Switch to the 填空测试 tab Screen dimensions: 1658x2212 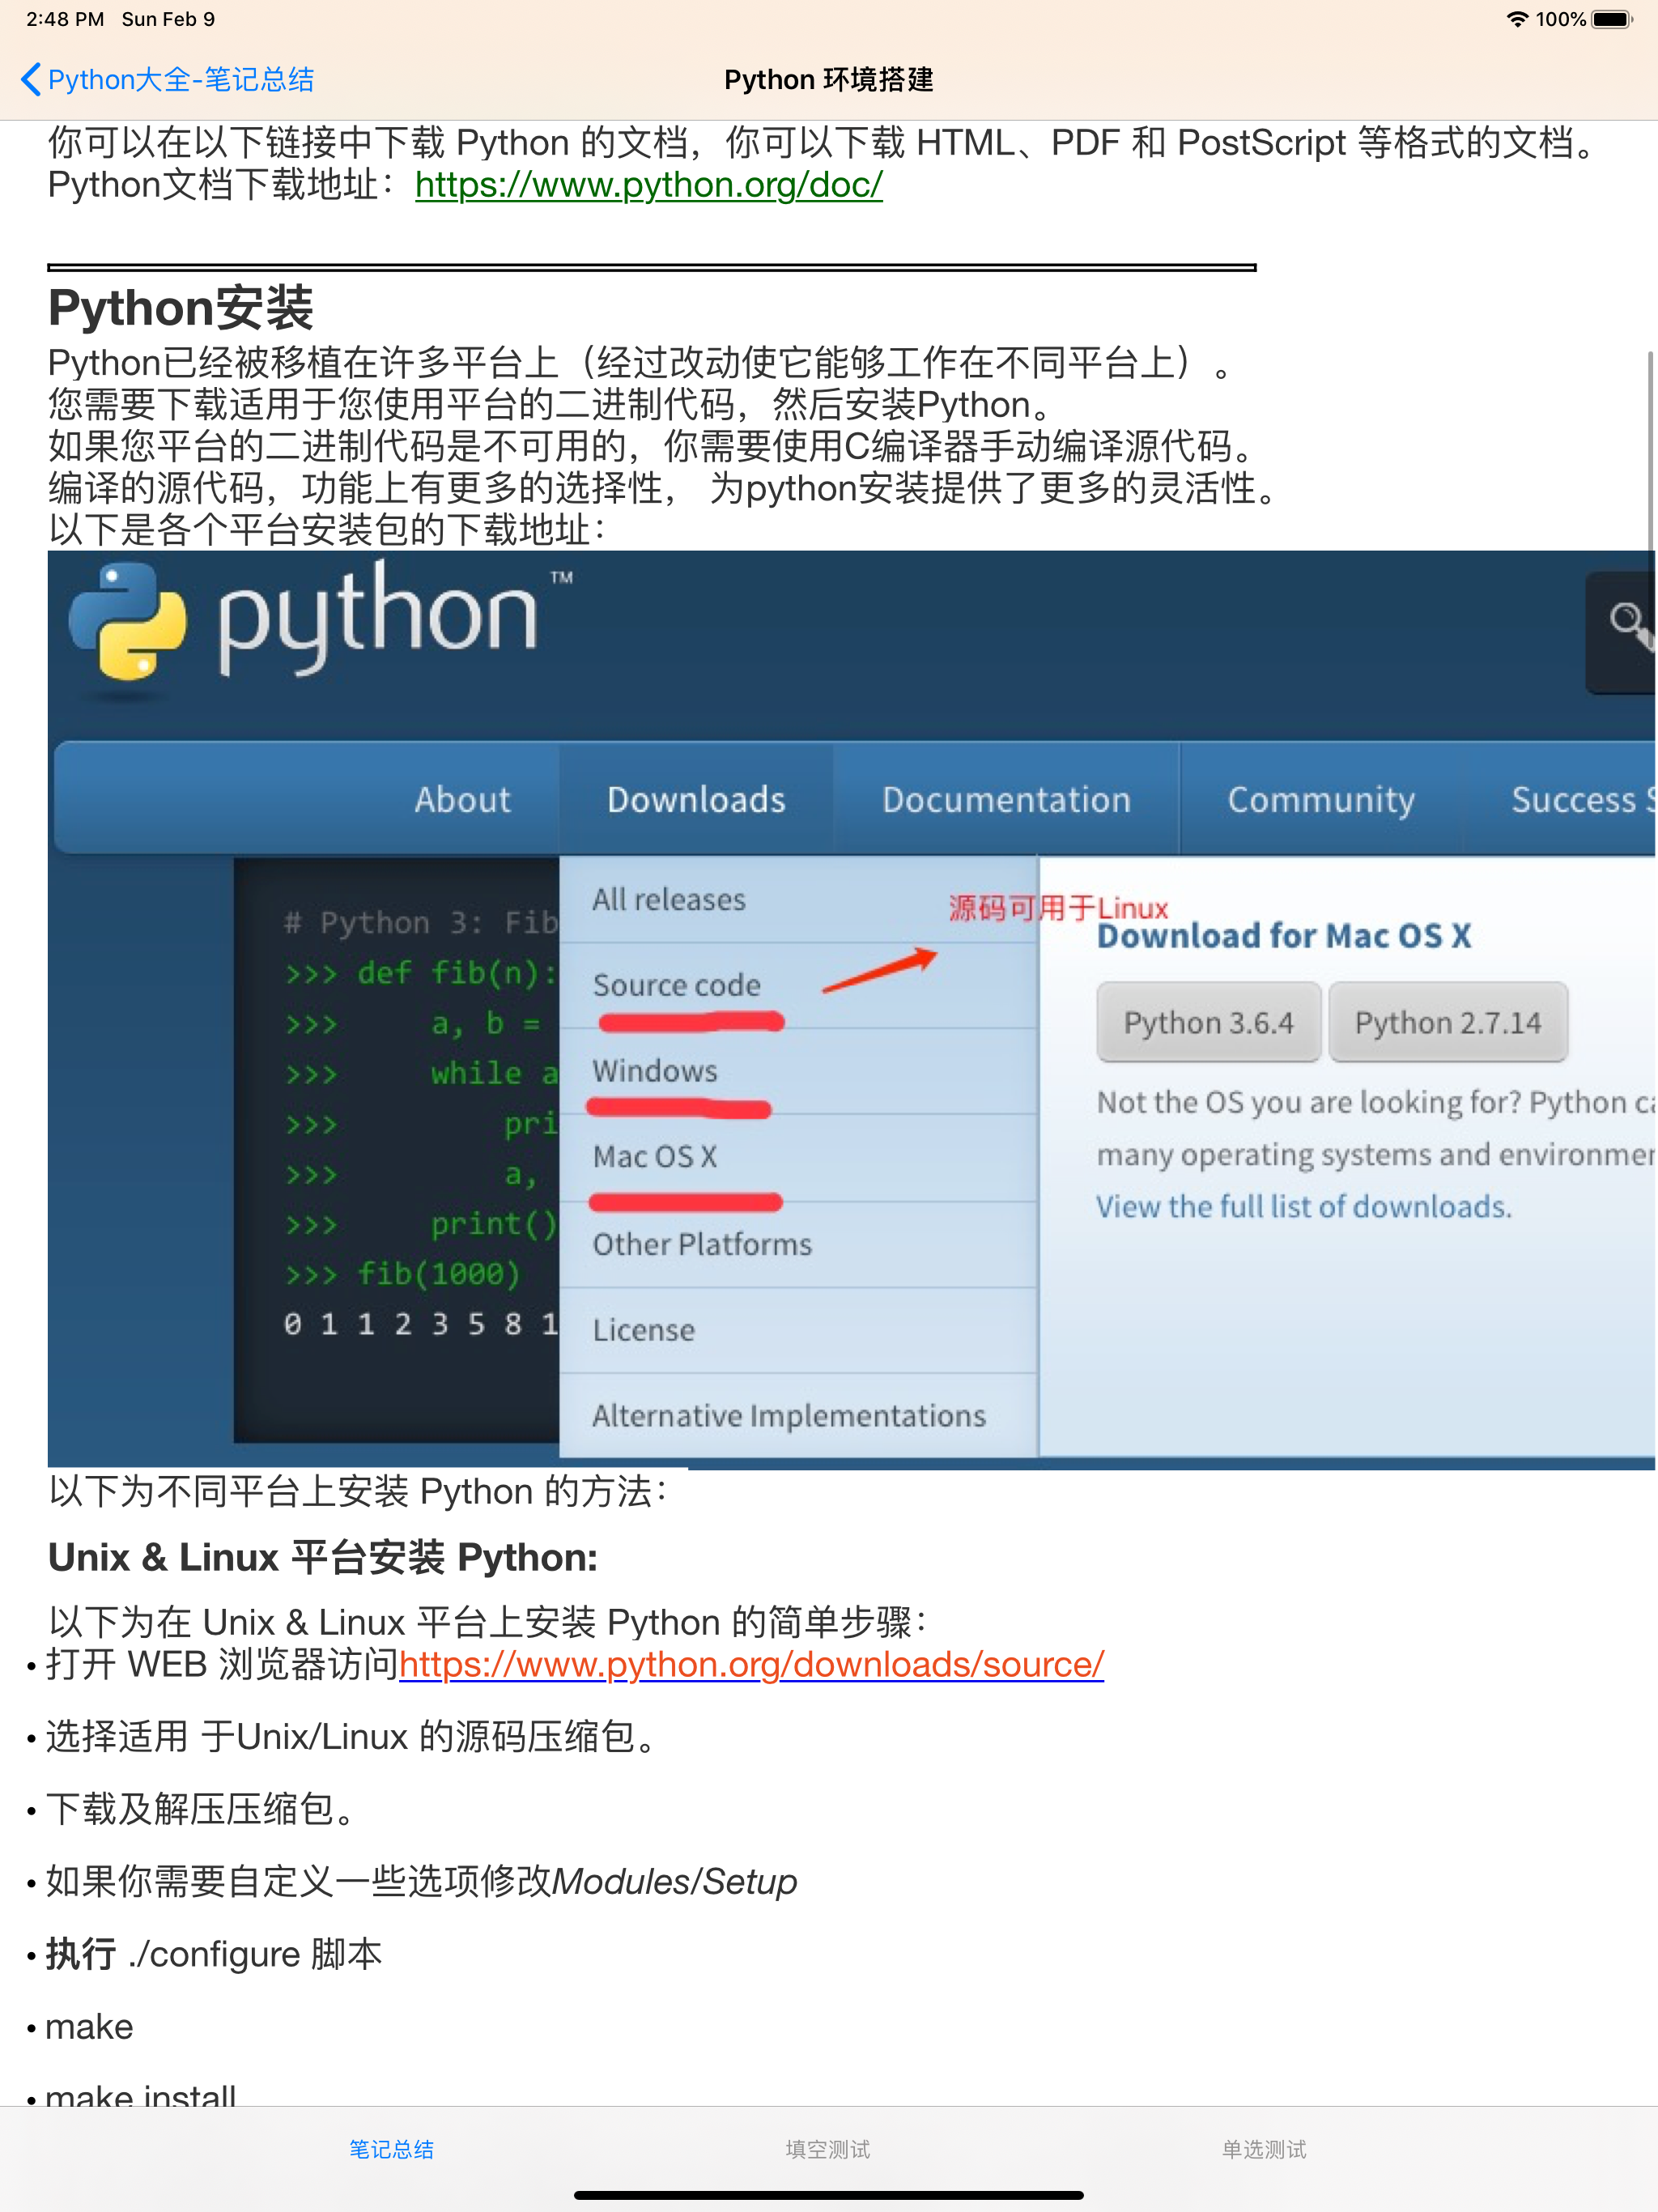[828, 2149]
